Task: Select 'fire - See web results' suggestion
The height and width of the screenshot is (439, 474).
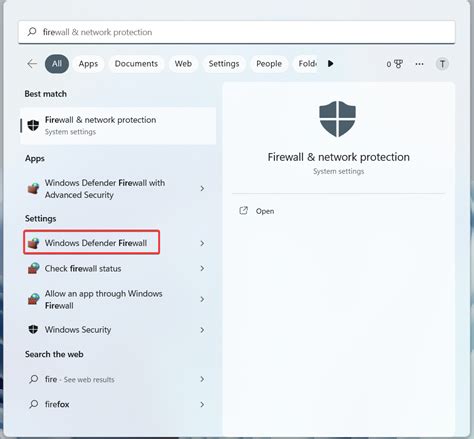Action: click(x=118, y=379)
